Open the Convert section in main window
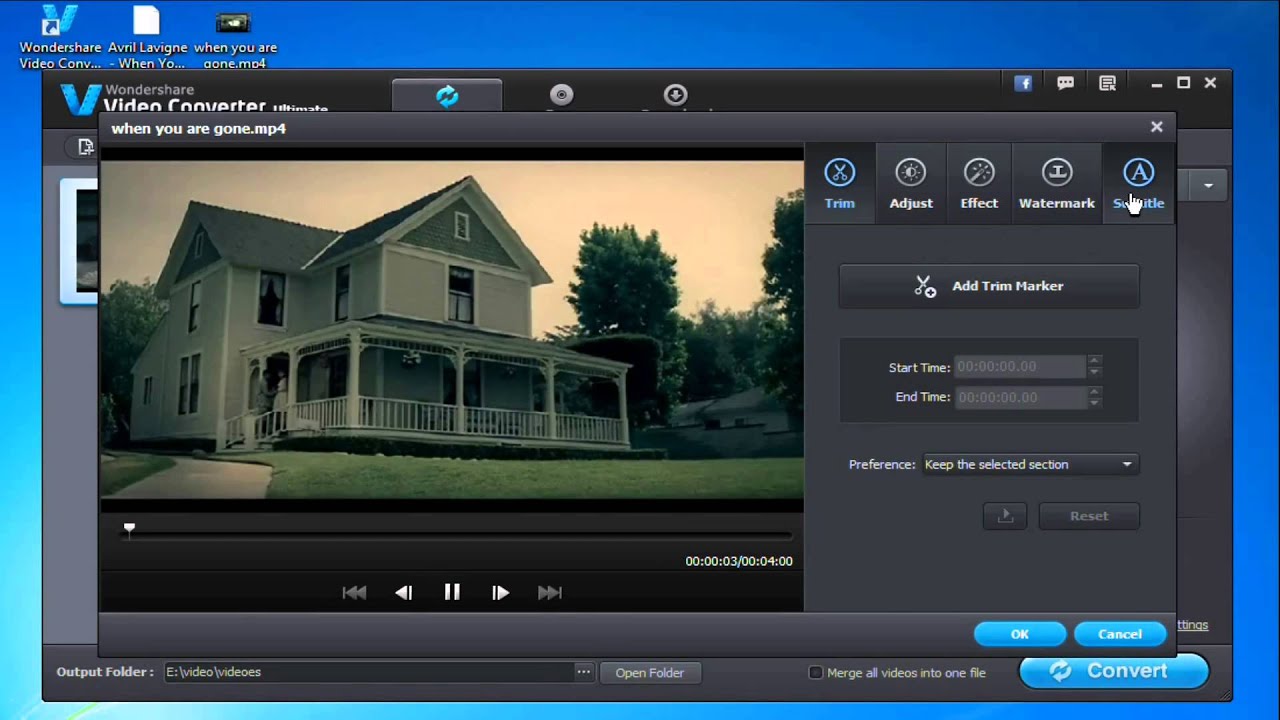The height and width of the screenshot is (720, 1280). [447, 96]
